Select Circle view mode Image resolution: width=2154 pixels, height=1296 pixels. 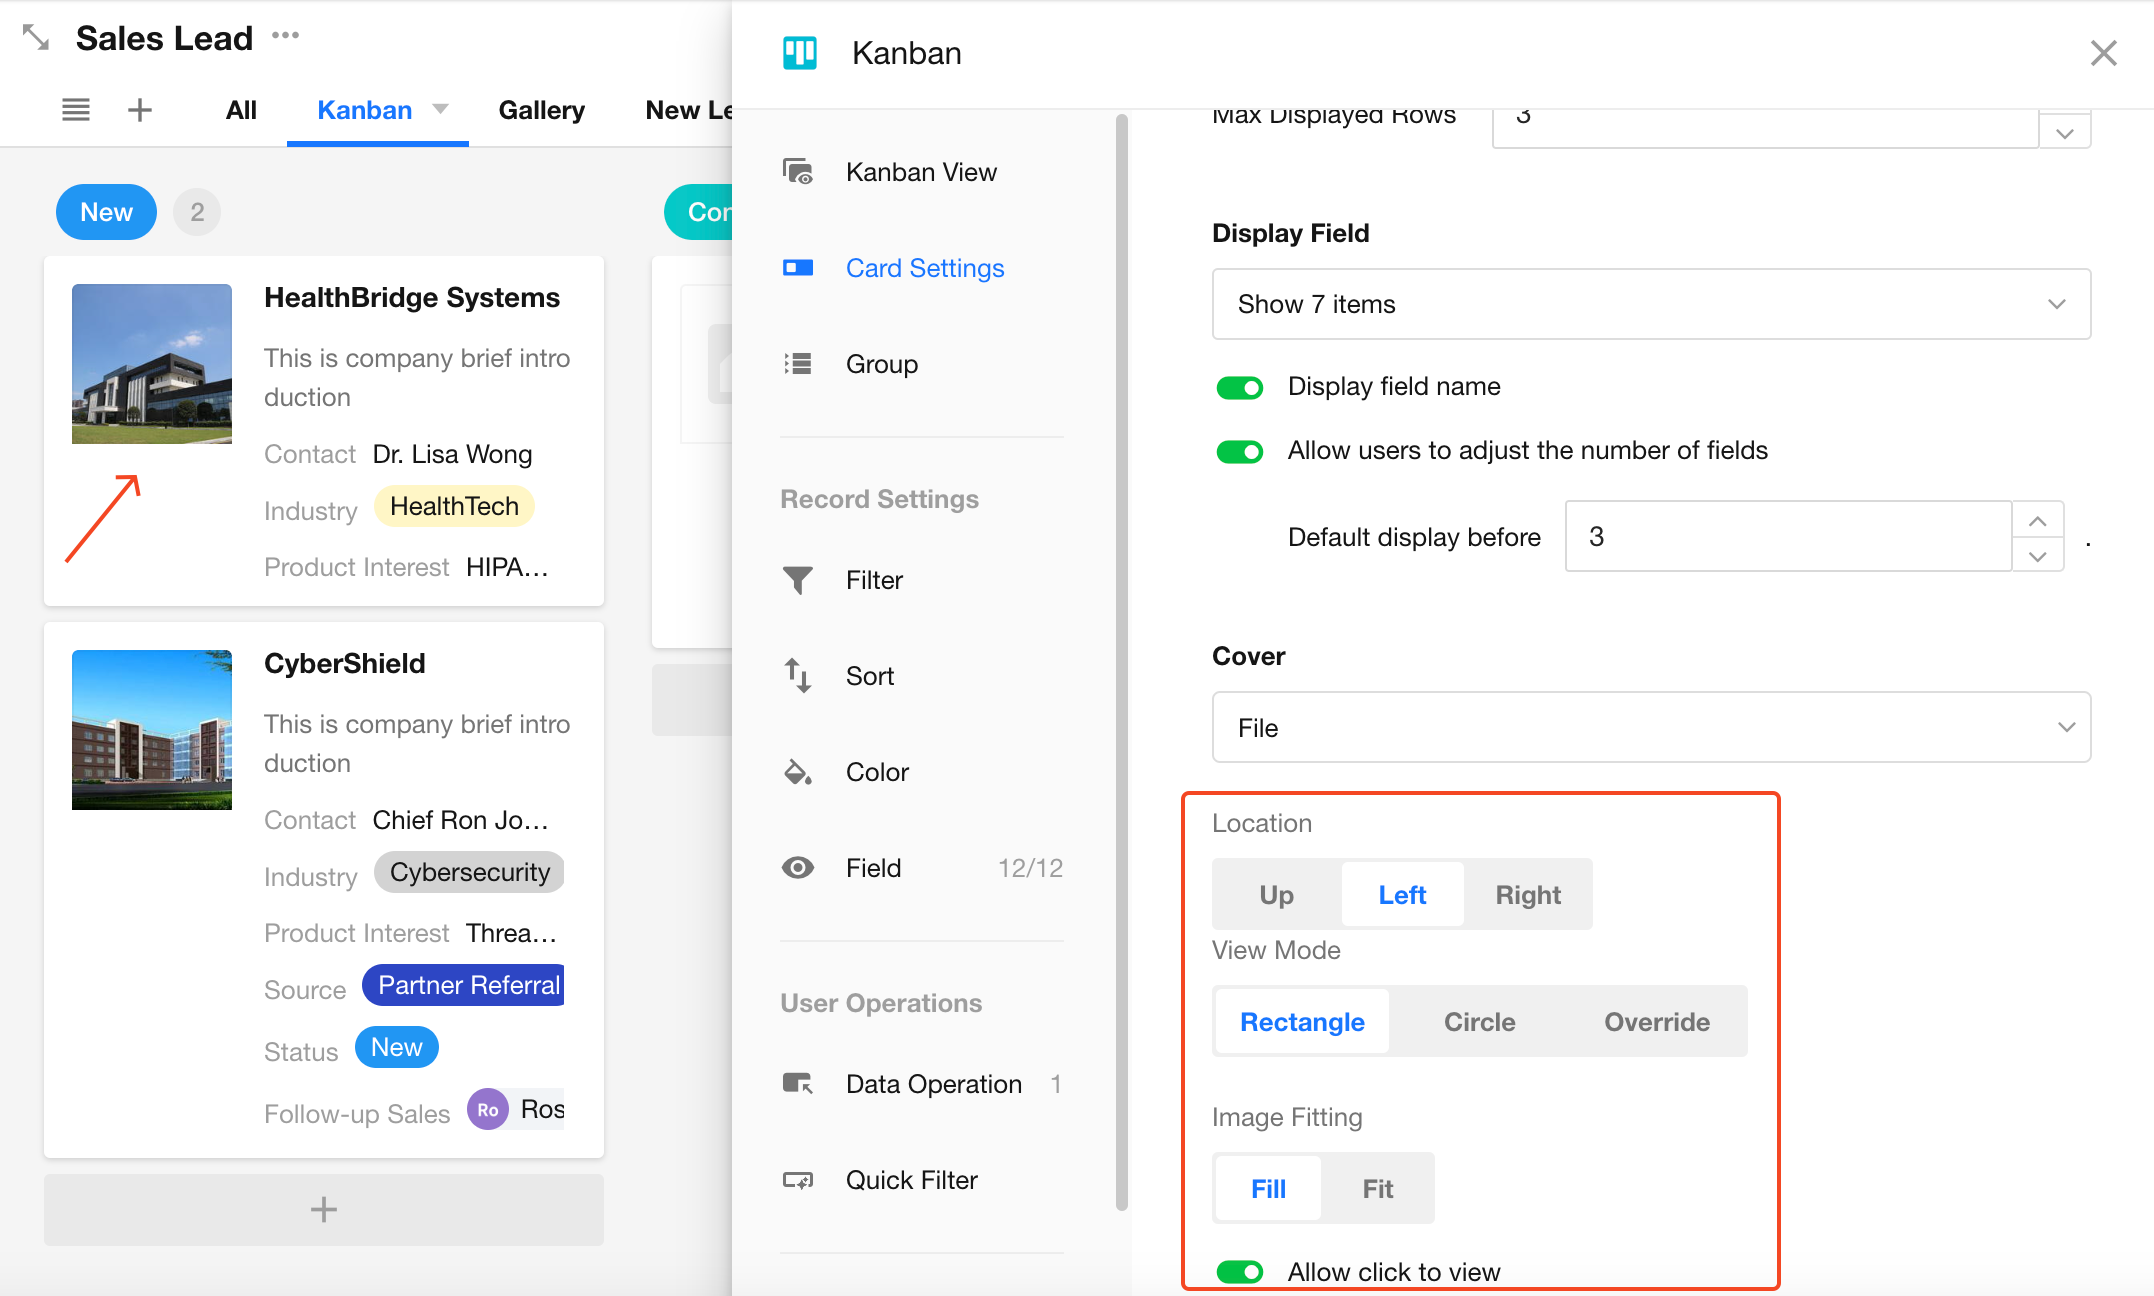1479,1022
